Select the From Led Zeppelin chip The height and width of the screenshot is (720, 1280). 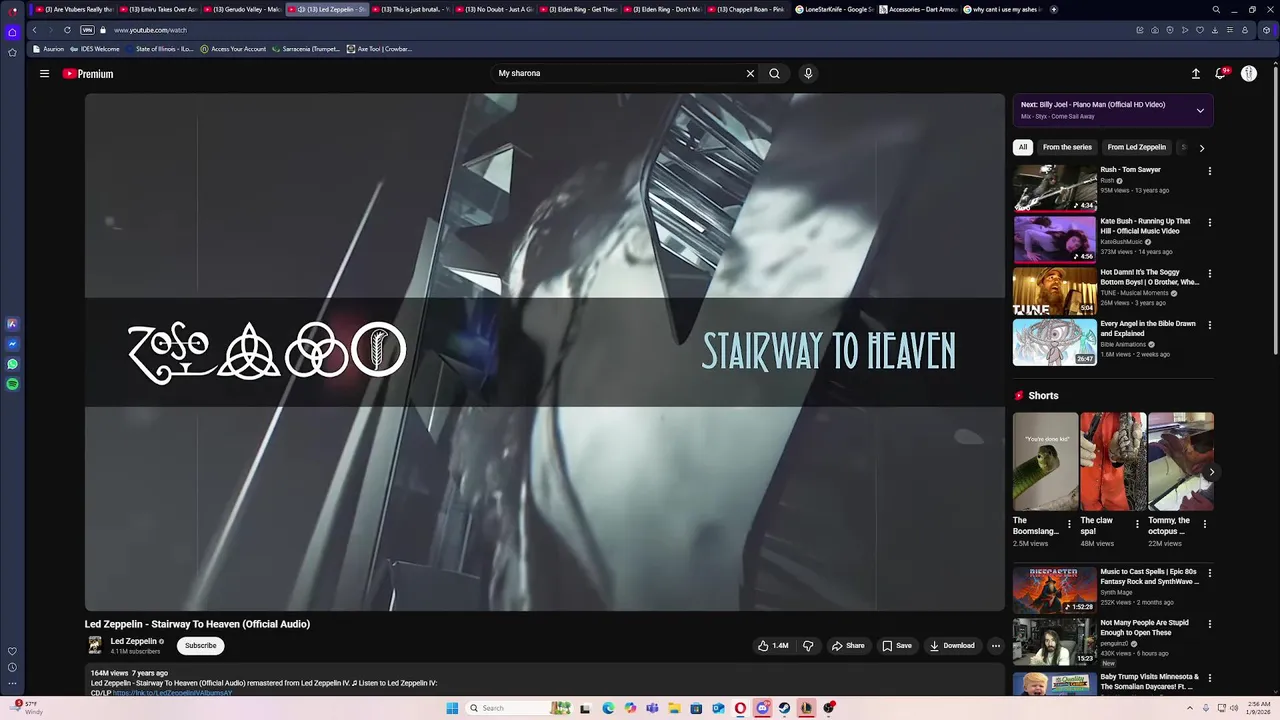[x=1136, y=147]
